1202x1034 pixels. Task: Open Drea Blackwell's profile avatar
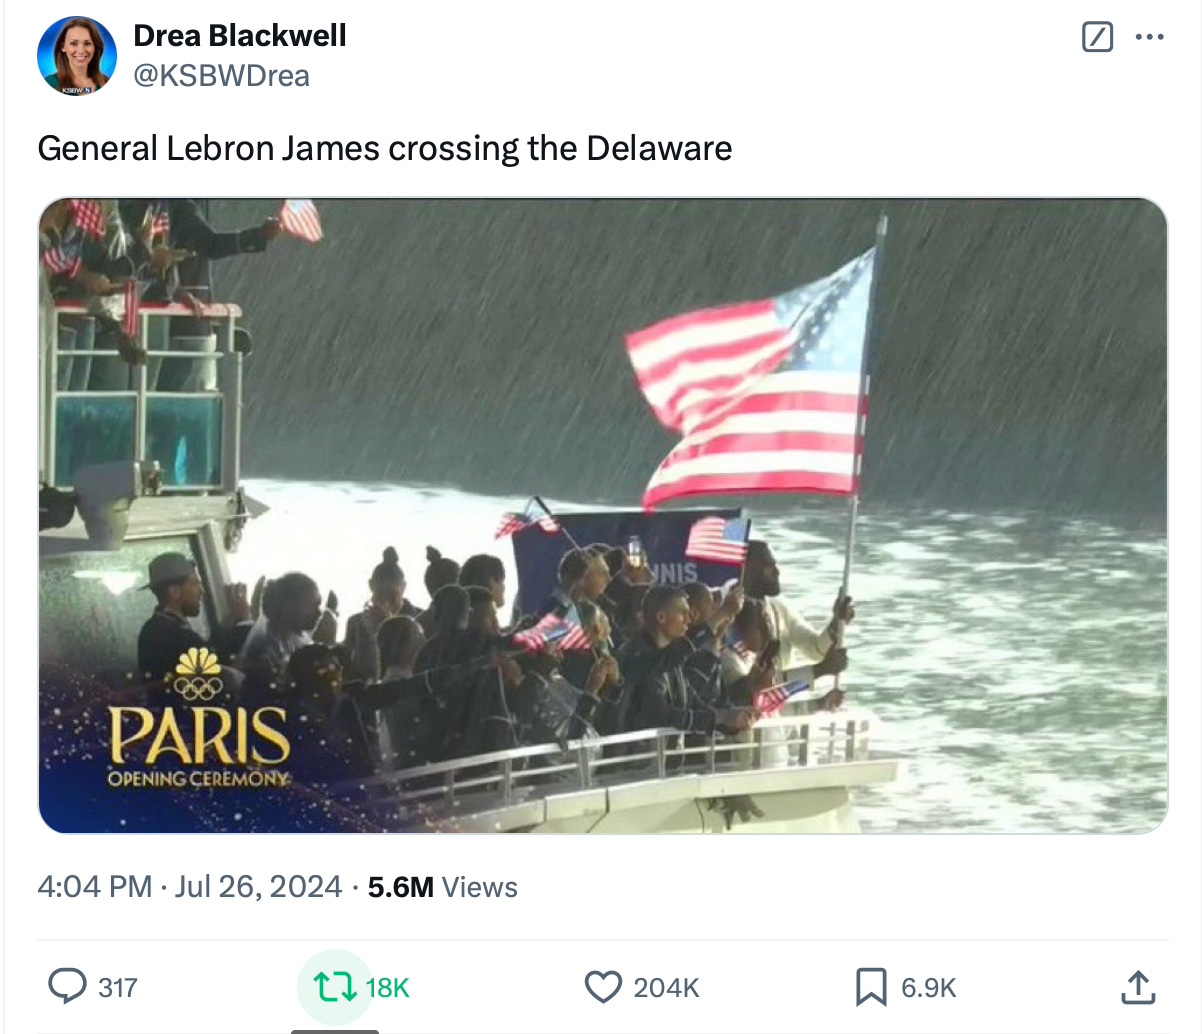[x=77, y=56]
